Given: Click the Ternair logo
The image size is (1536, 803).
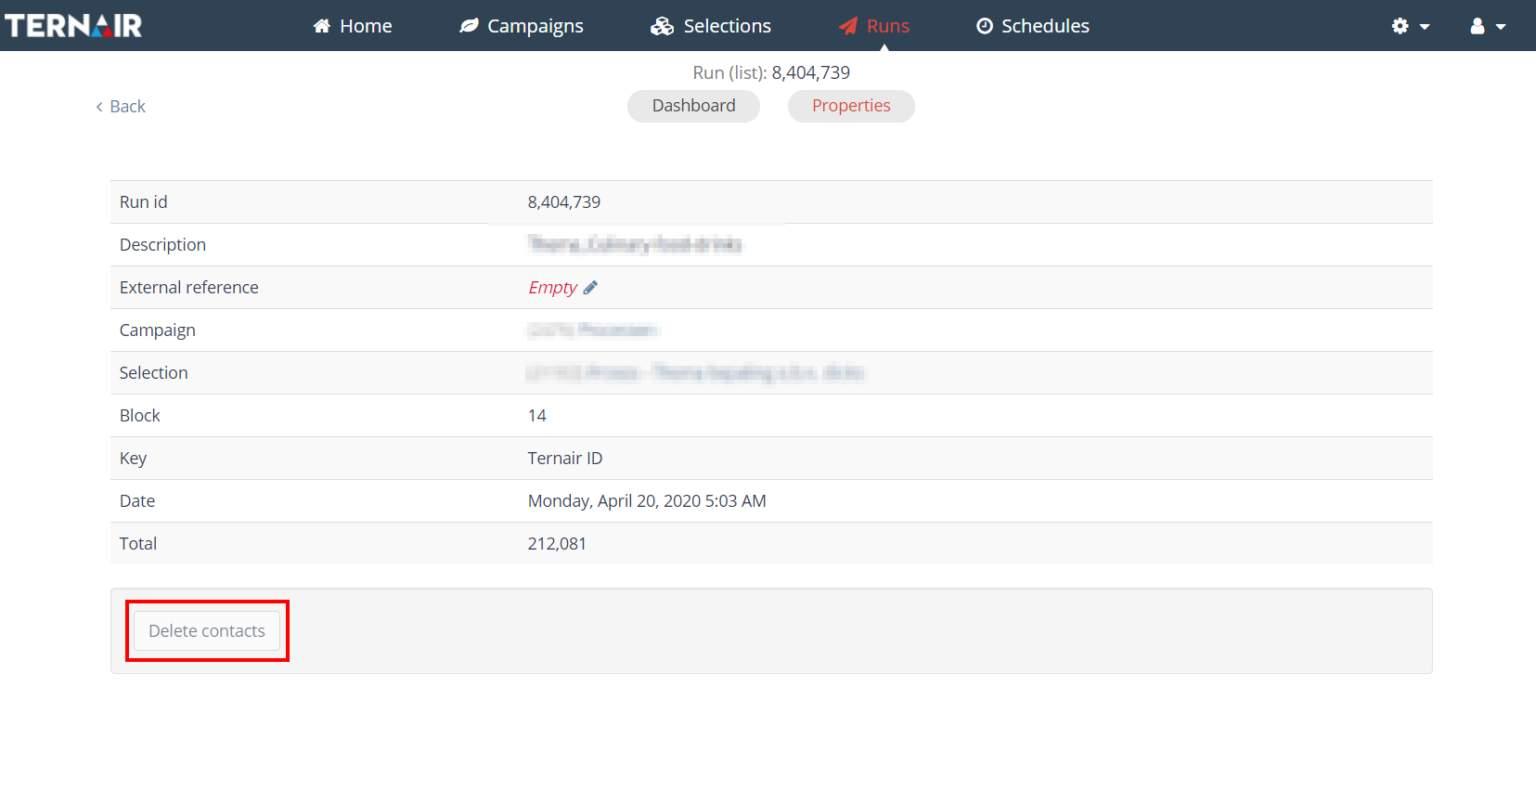Looking at the screenshot, I should [73, 25].
